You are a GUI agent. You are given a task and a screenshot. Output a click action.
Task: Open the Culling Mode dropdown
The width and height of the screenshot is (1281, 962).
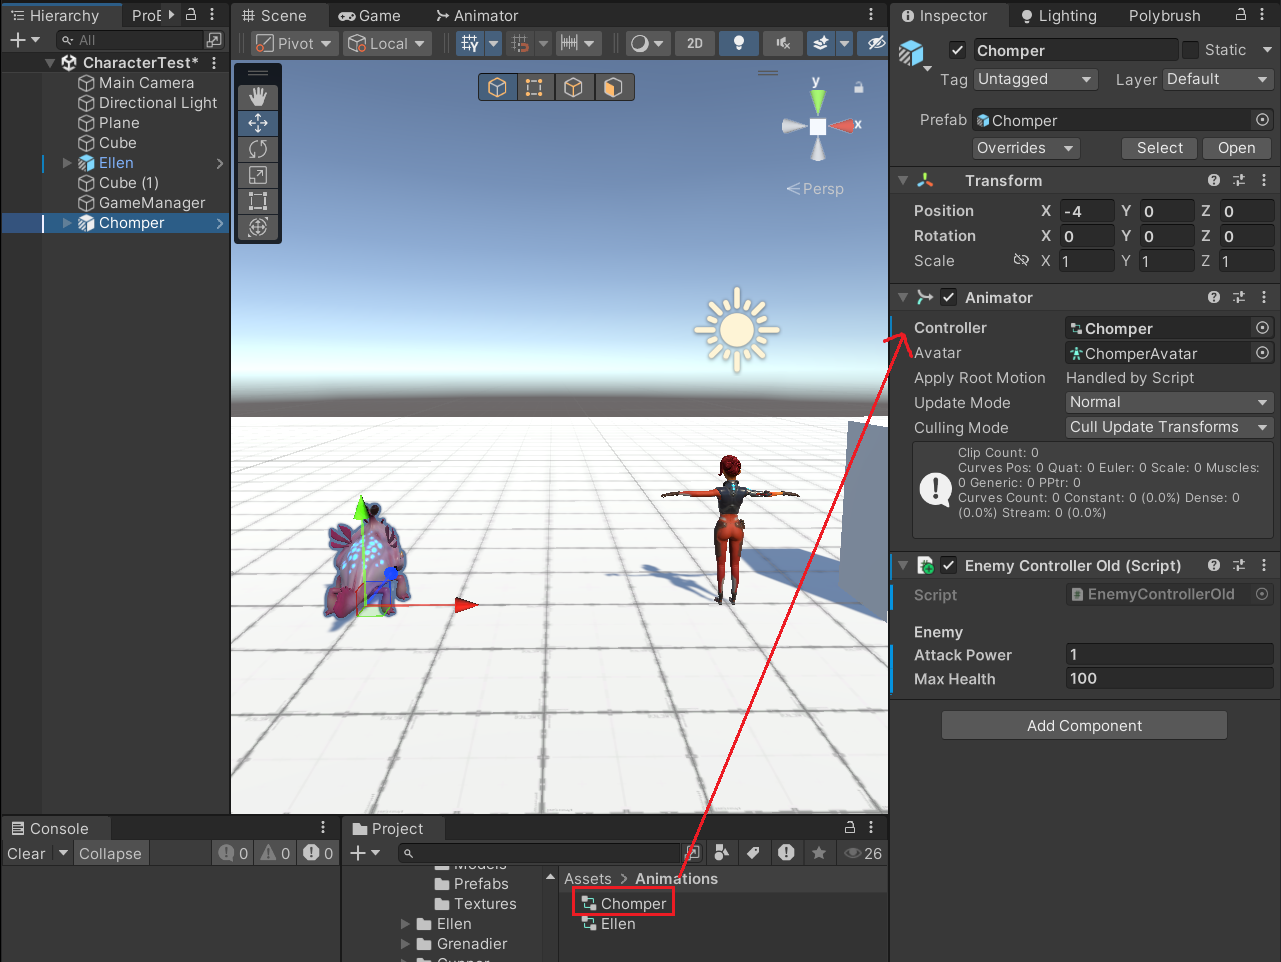coord(1169,427)
